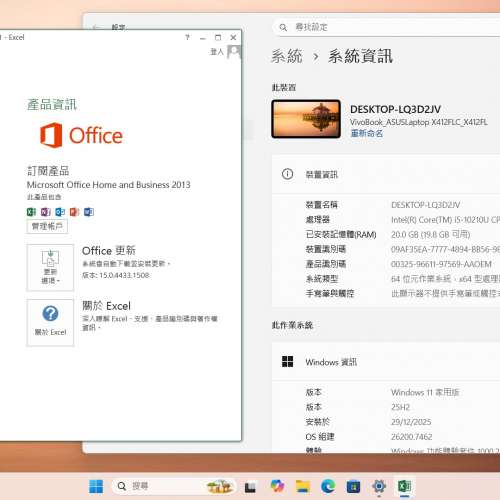Select the 20.0 GB RAM value
The height and width of the screenshot is (500, 500).
pyautogui.click(x=431, y=234)
